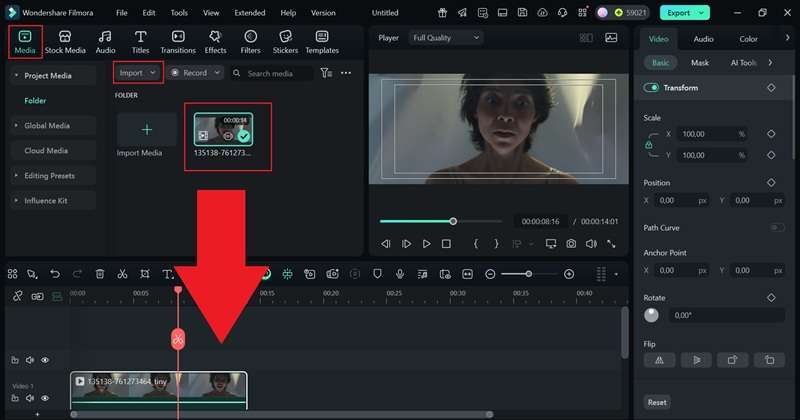800x420 pixels.
Task: Open the Filters panel
Action: click(x=250, y=42)
